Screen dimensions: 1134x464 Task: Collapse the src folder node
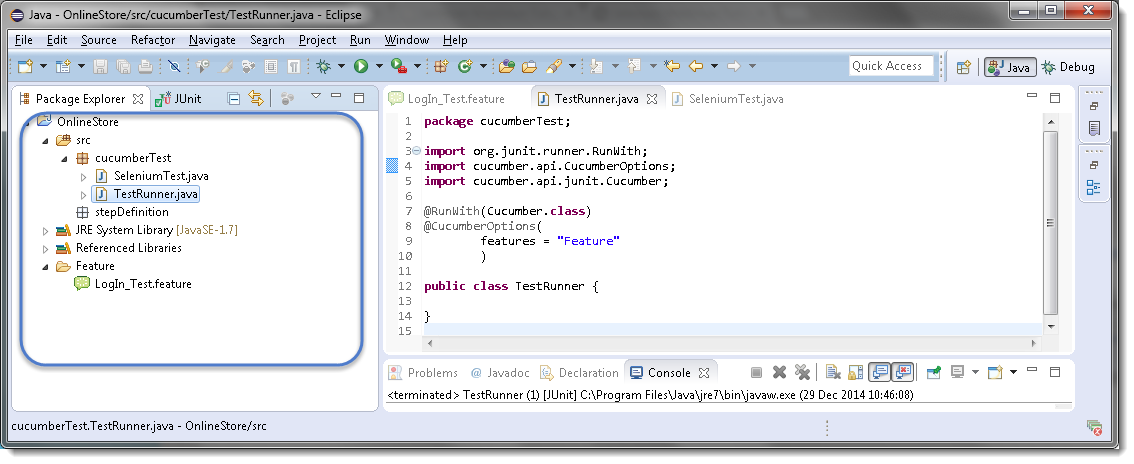(46, 140)
